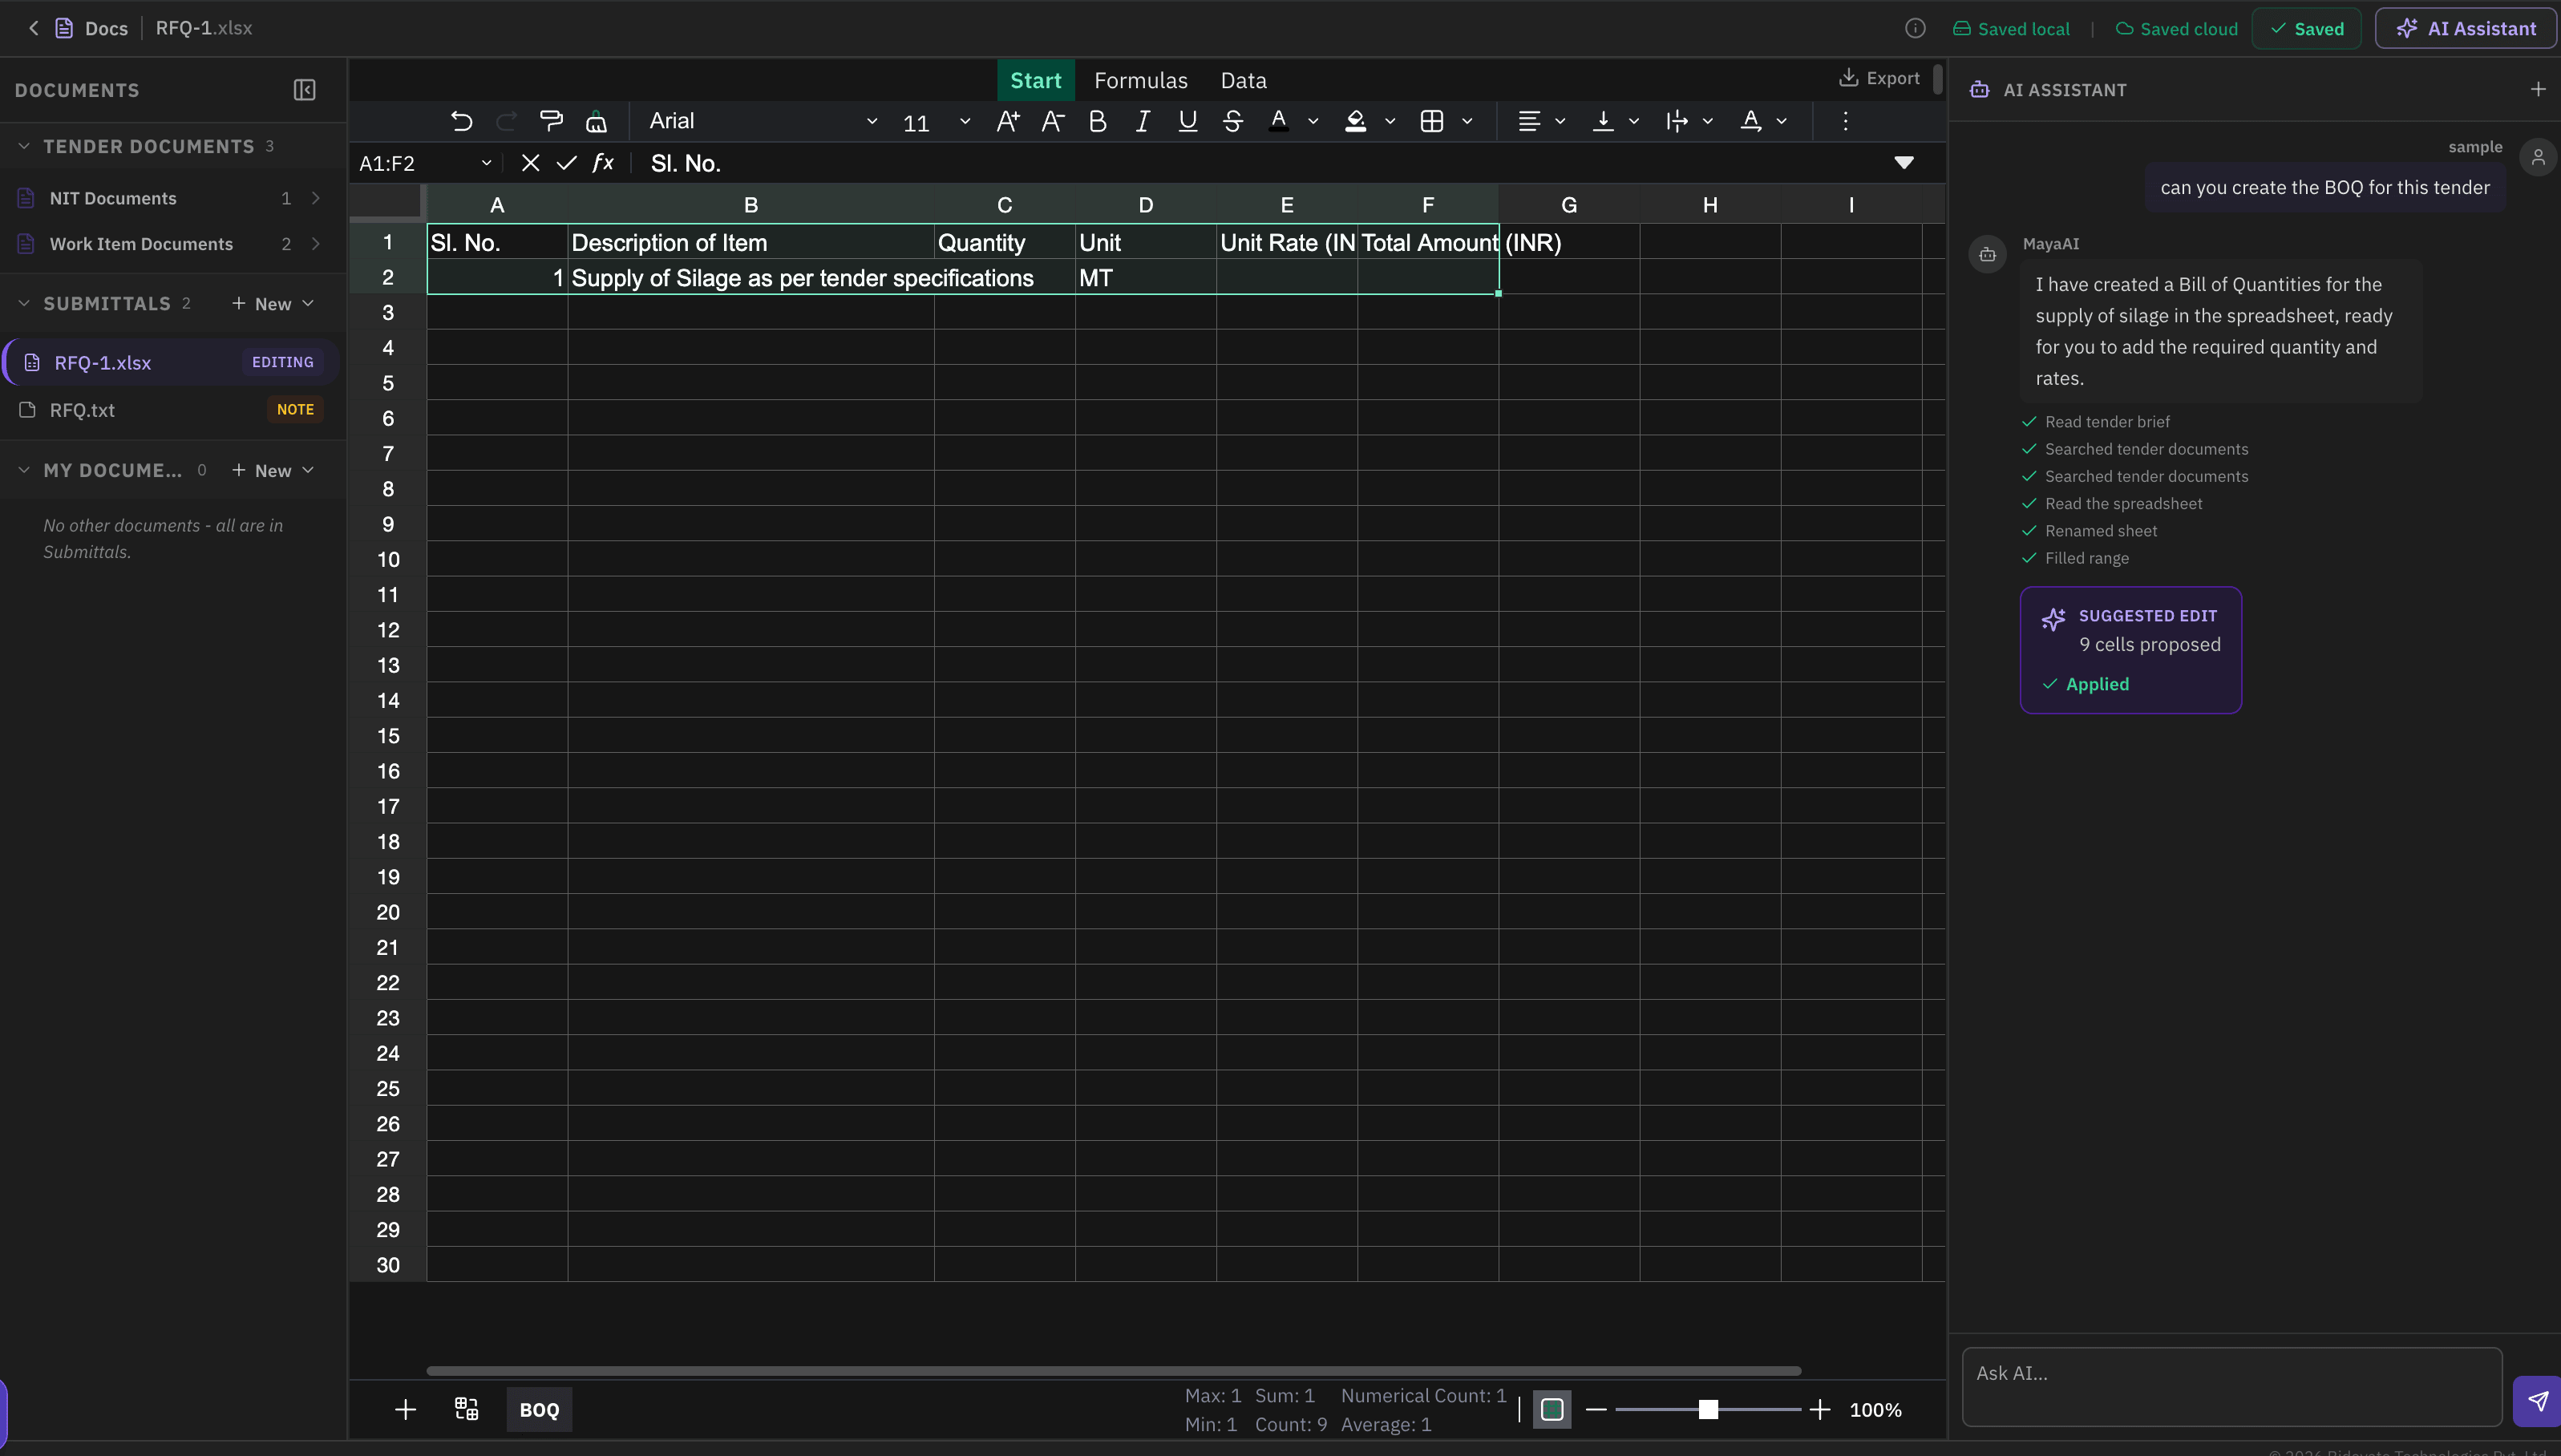Viewport: 2561px width, 1456px height.
Task: Start a new AI chat with plus icon
Action: click(2538, 90)
